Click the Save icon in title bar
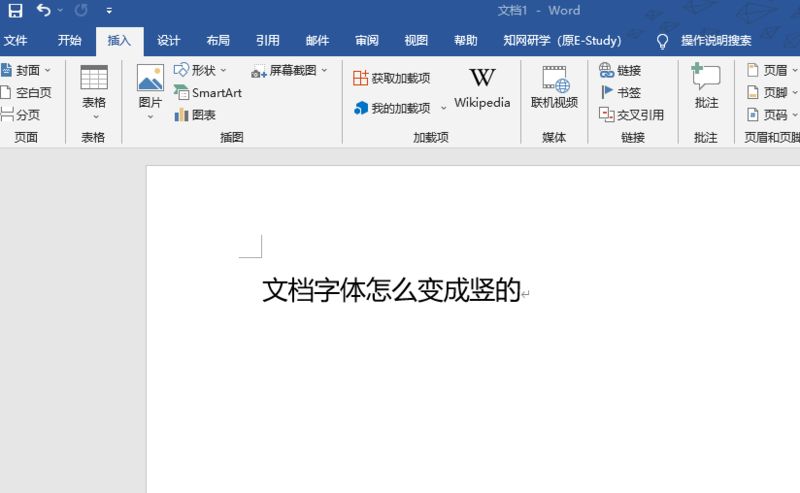Screen dimensions: 800x493 tap(15, 11)
